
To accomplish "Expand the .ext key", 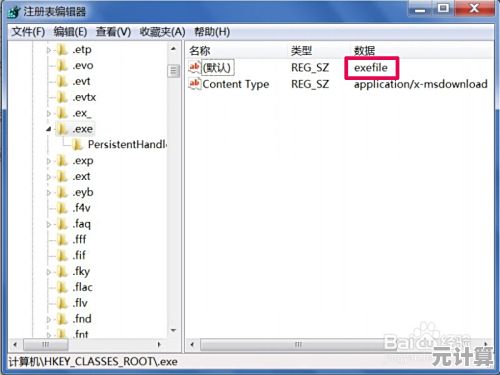I will pyautogui.click(x=49, y=177).
